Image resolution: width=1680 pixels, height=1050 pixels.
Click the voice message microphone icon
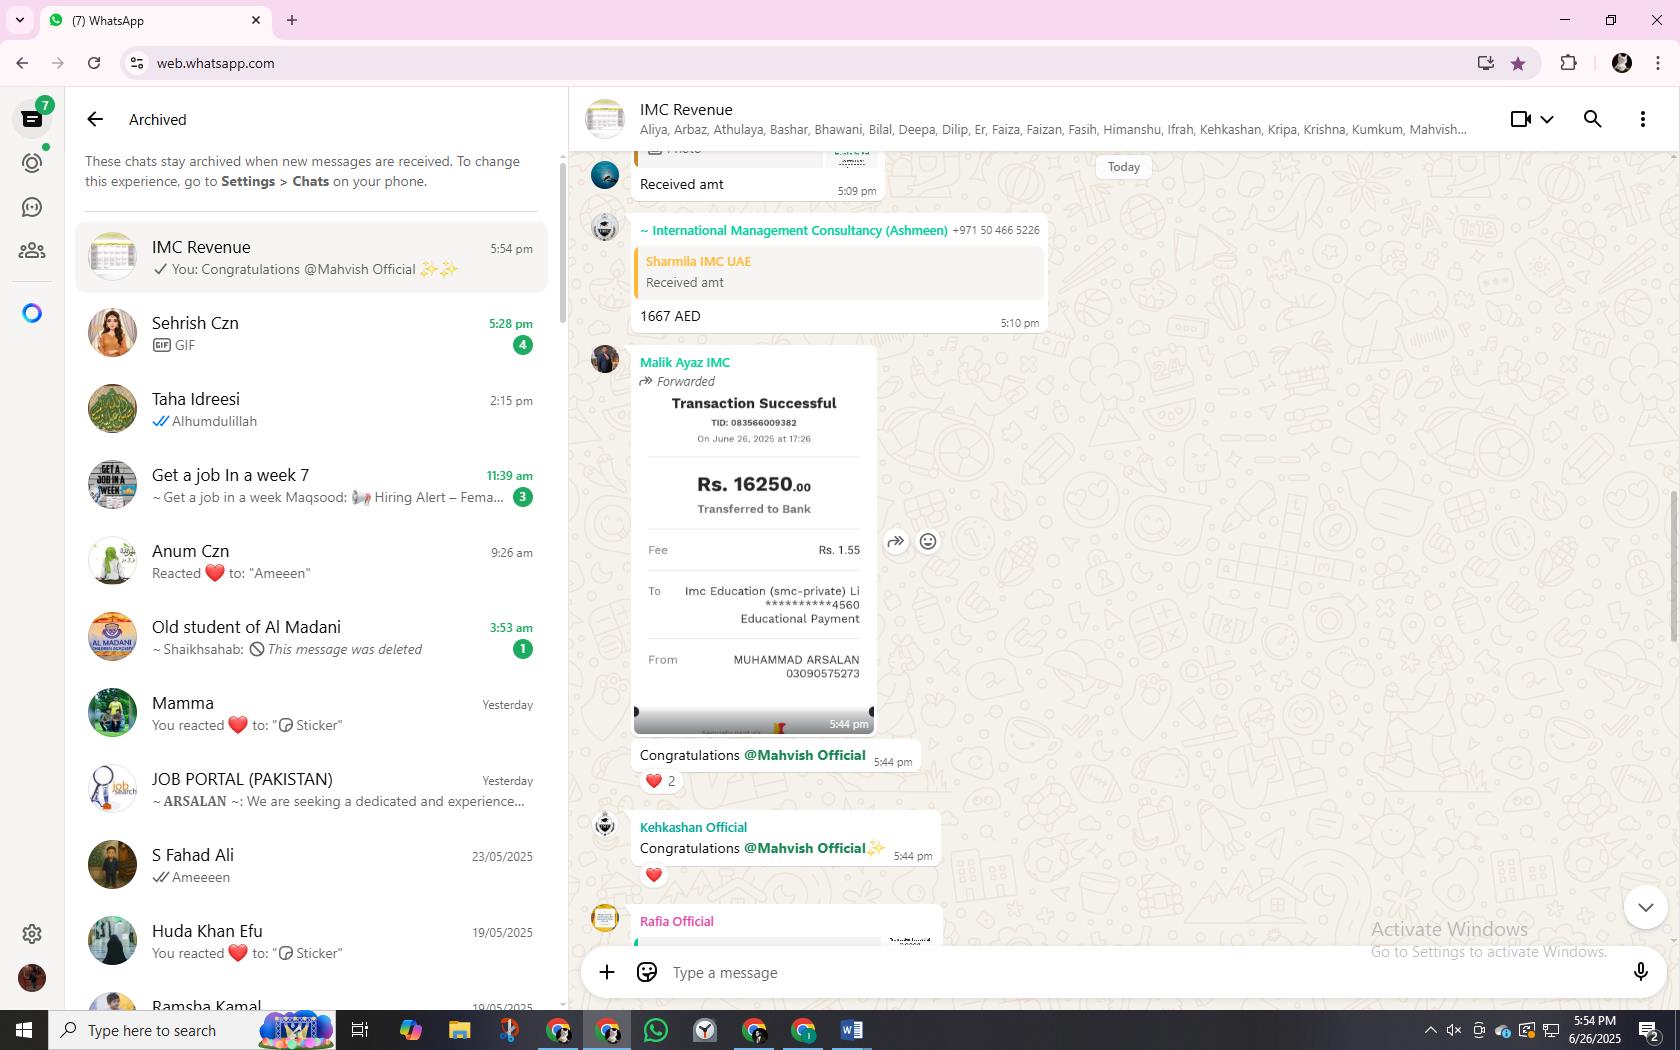pyautogui.click(x=1640, y=972)
